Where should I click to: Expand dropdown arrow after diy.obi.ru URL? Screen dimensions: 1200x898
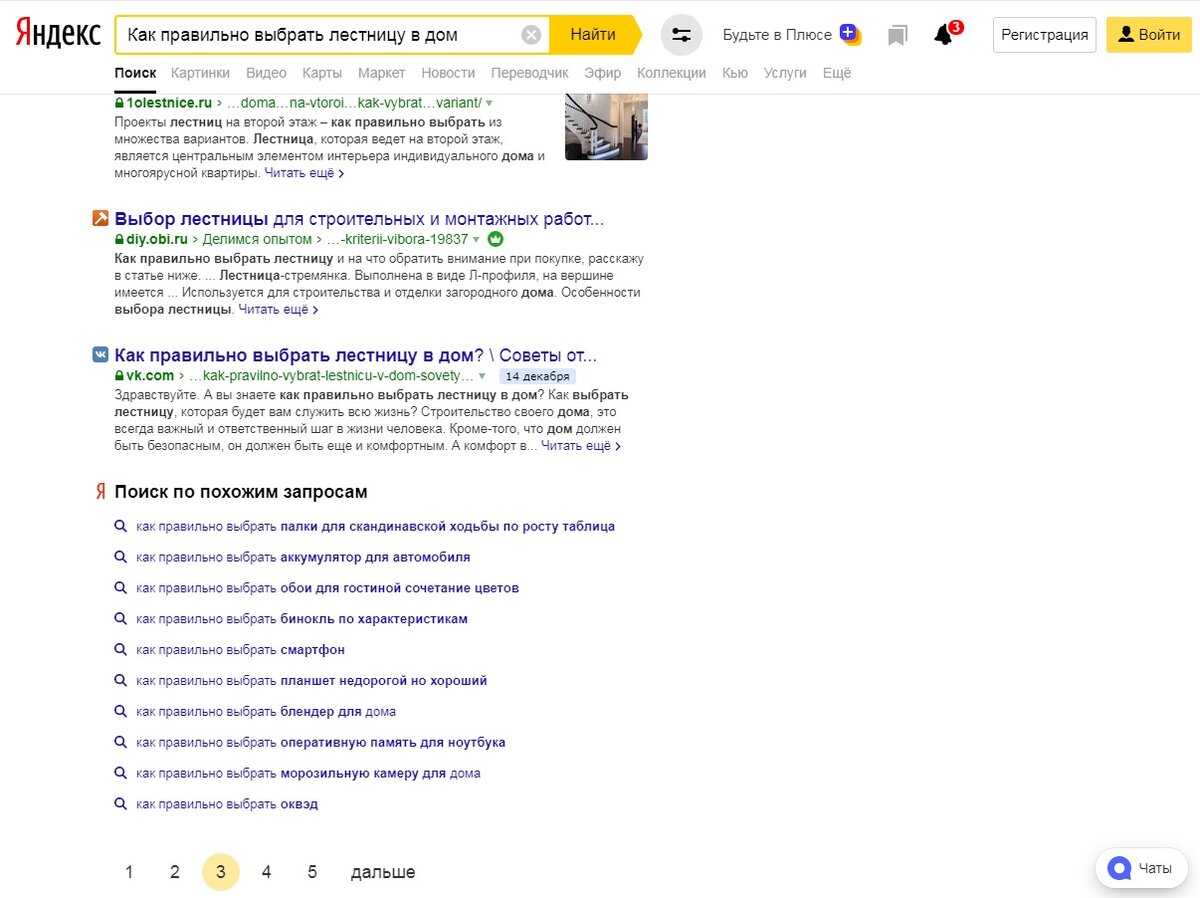(476, 240)
